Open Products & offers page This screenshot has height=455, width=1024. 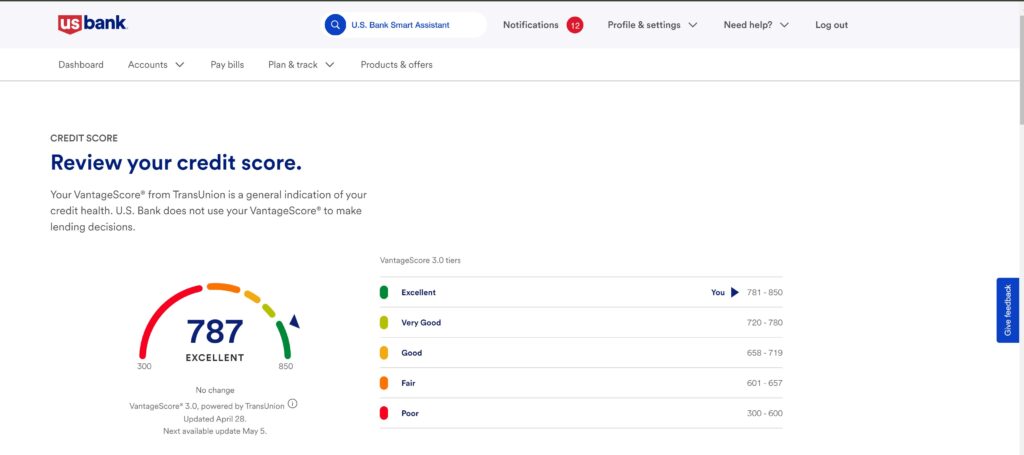pos(396,65)
